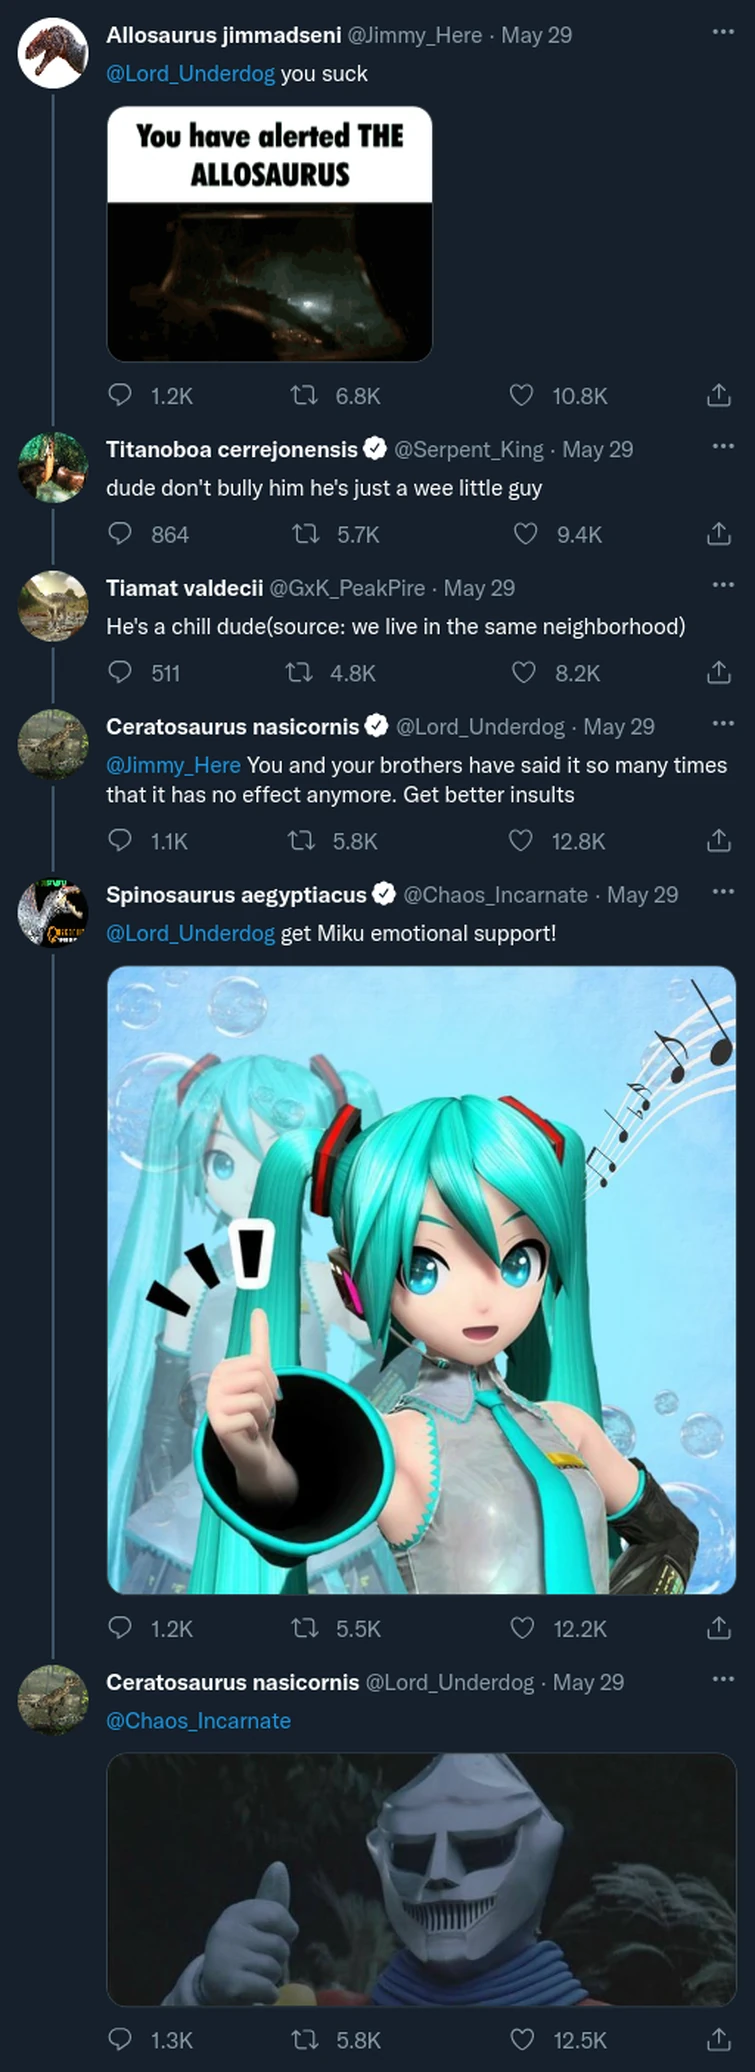Open replies on Ceratosaurus's insult tweet
Image resolution: width=755 pixels, height=2072 pixels.
[x=120, y=841]
